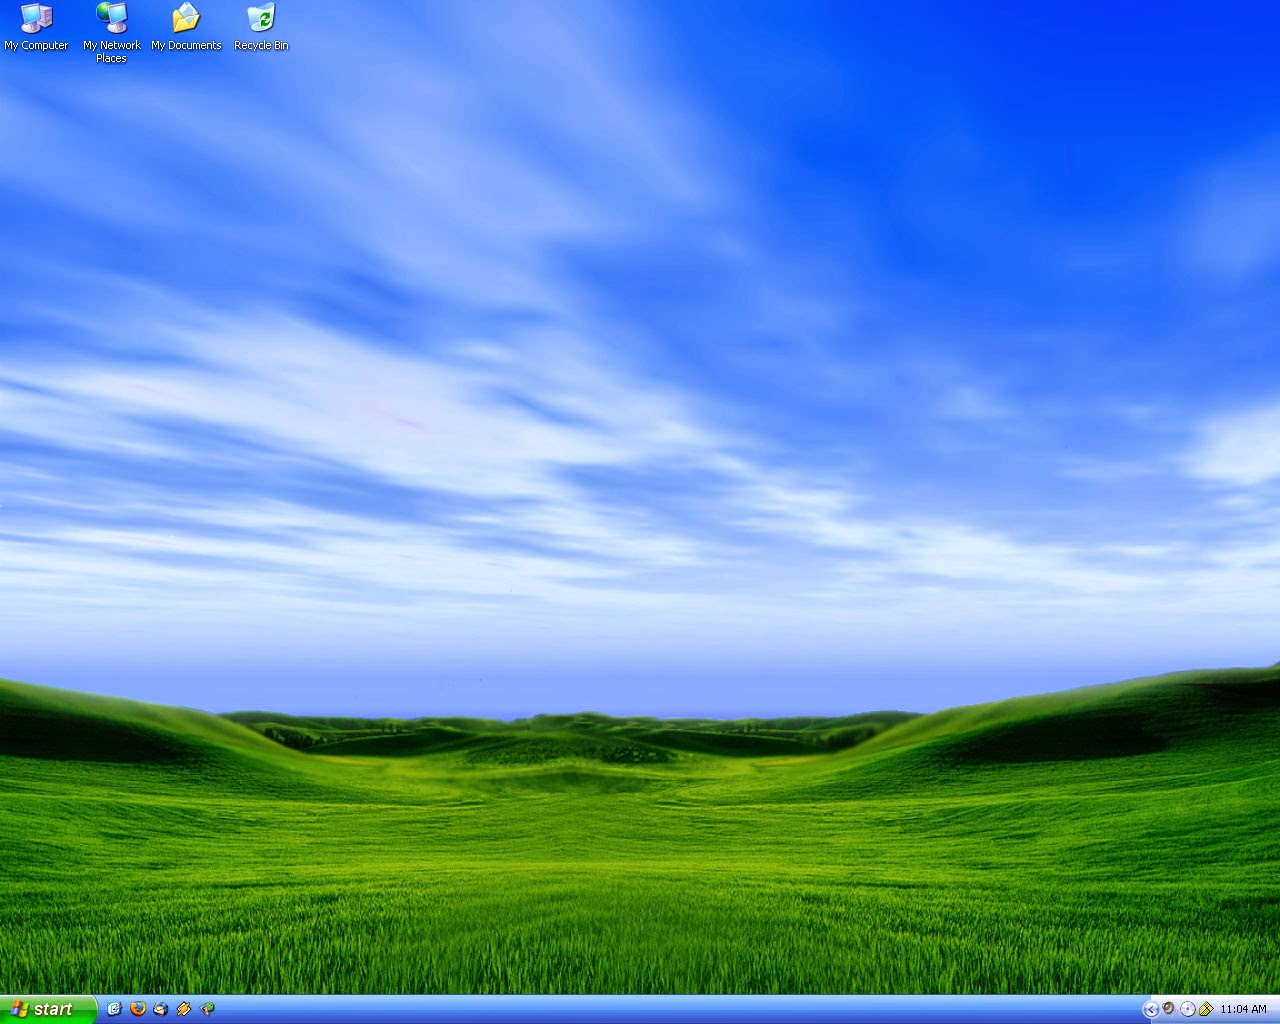
Task: Launch Firefox from the Quick Launch bar
Action: click(137, 1009)
